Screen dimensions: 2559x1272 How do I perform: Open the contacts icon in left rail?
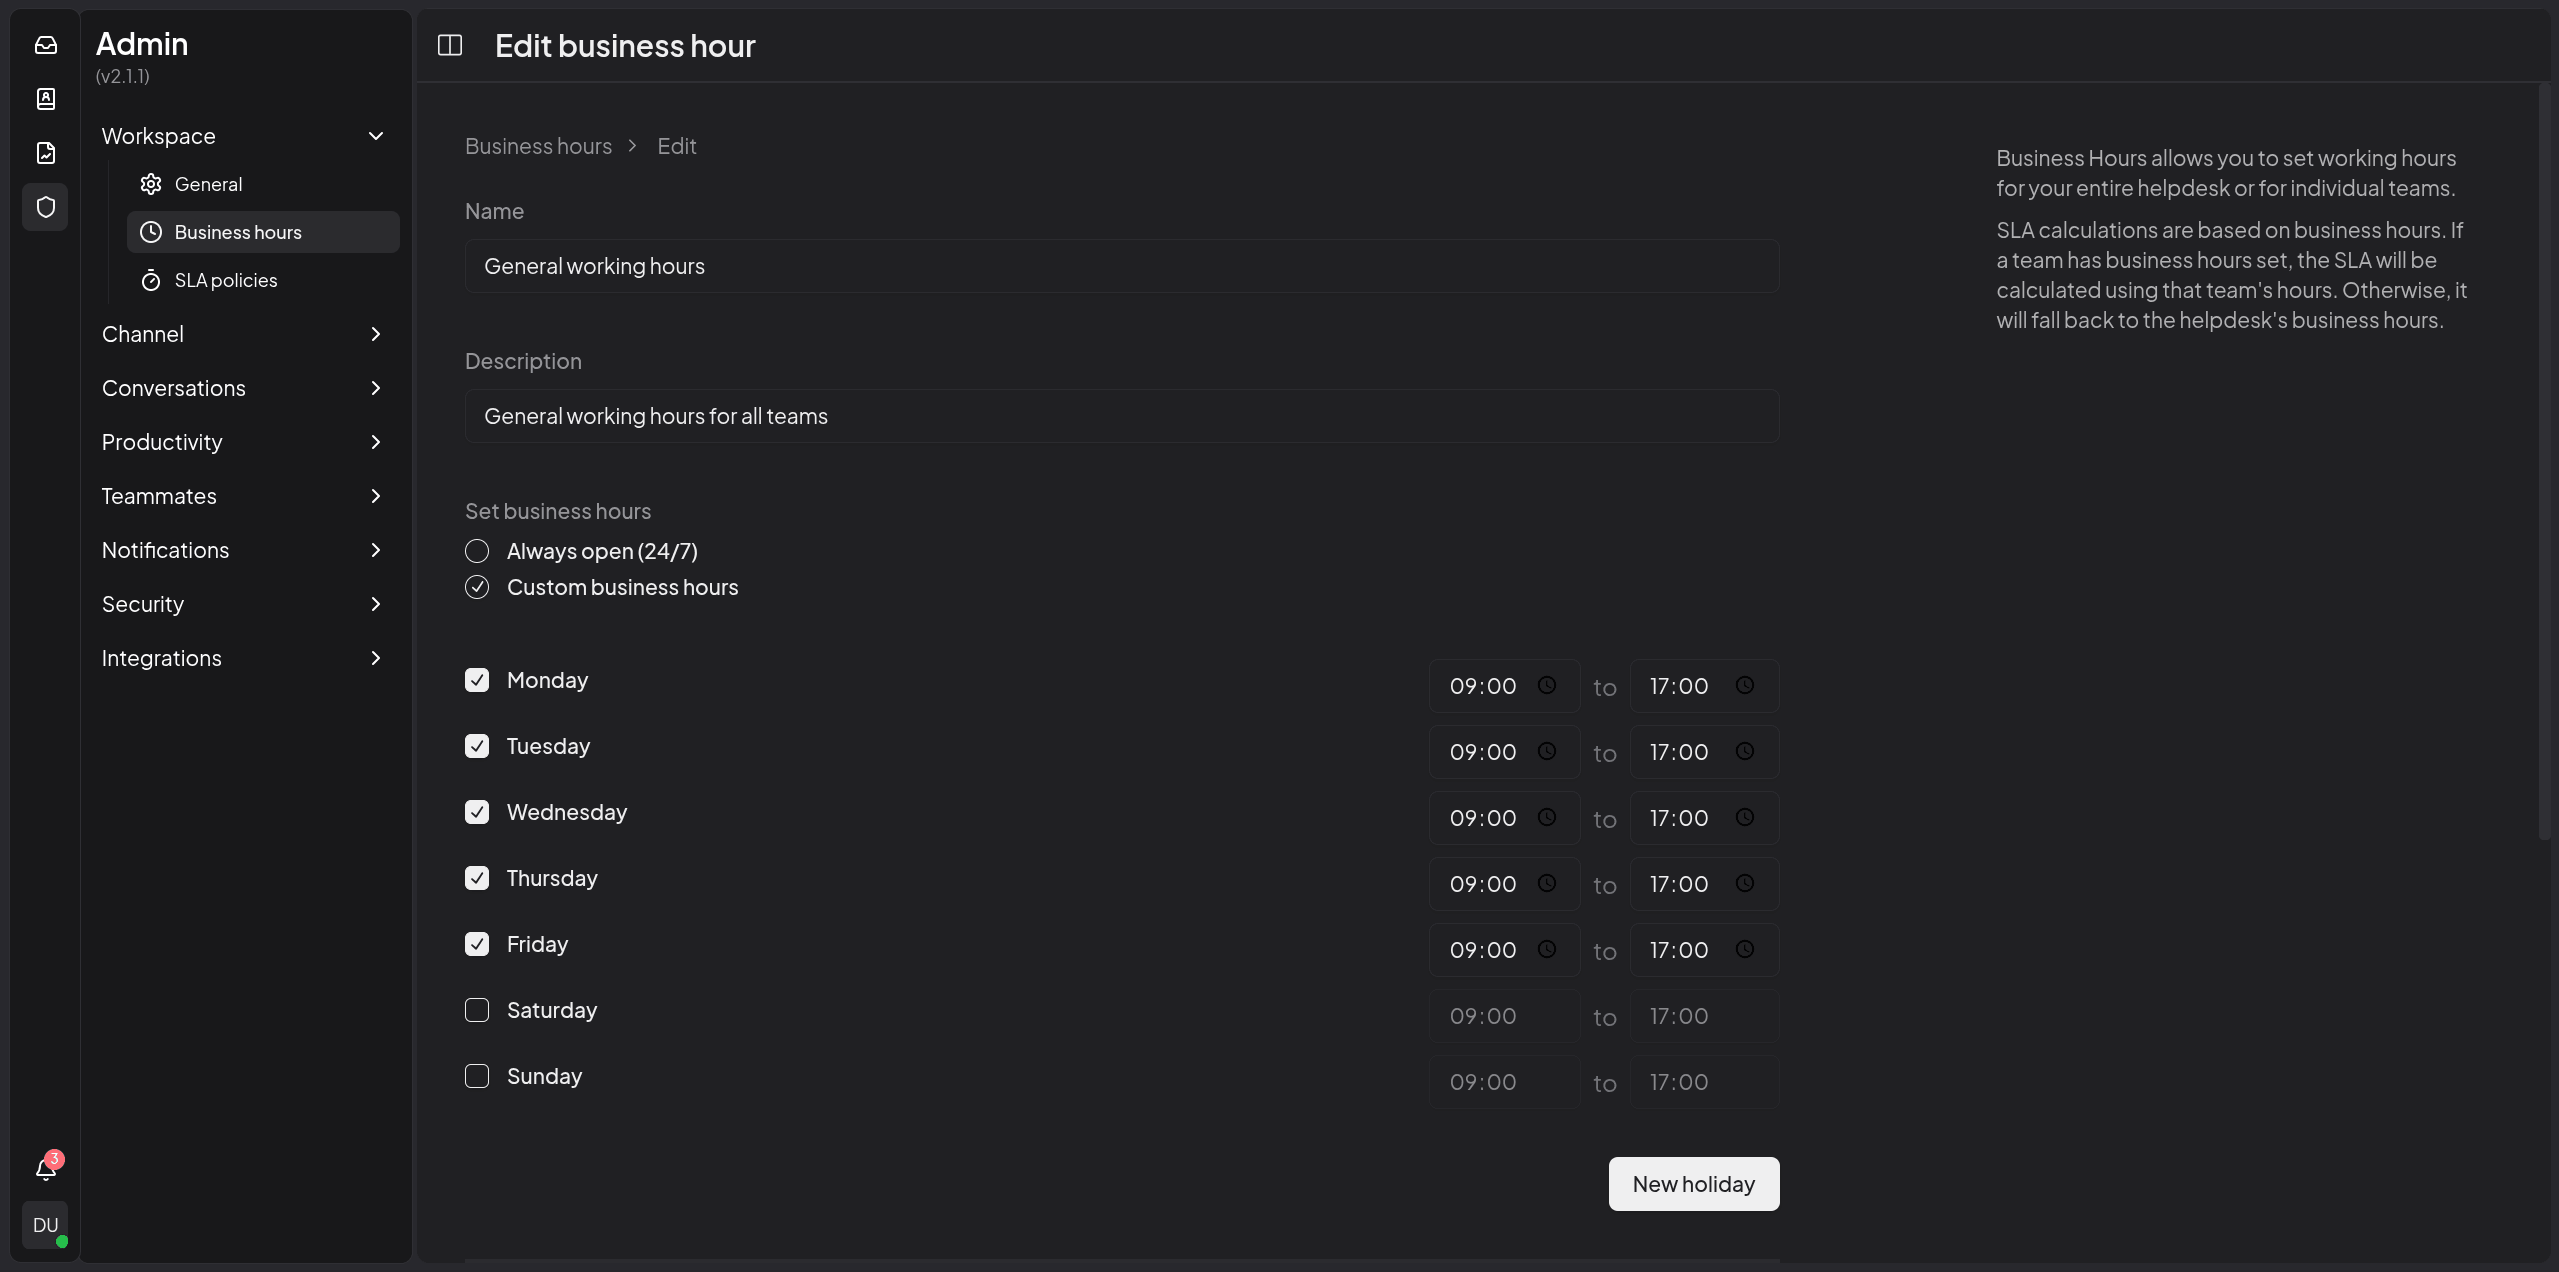click(x=46, y=99)
